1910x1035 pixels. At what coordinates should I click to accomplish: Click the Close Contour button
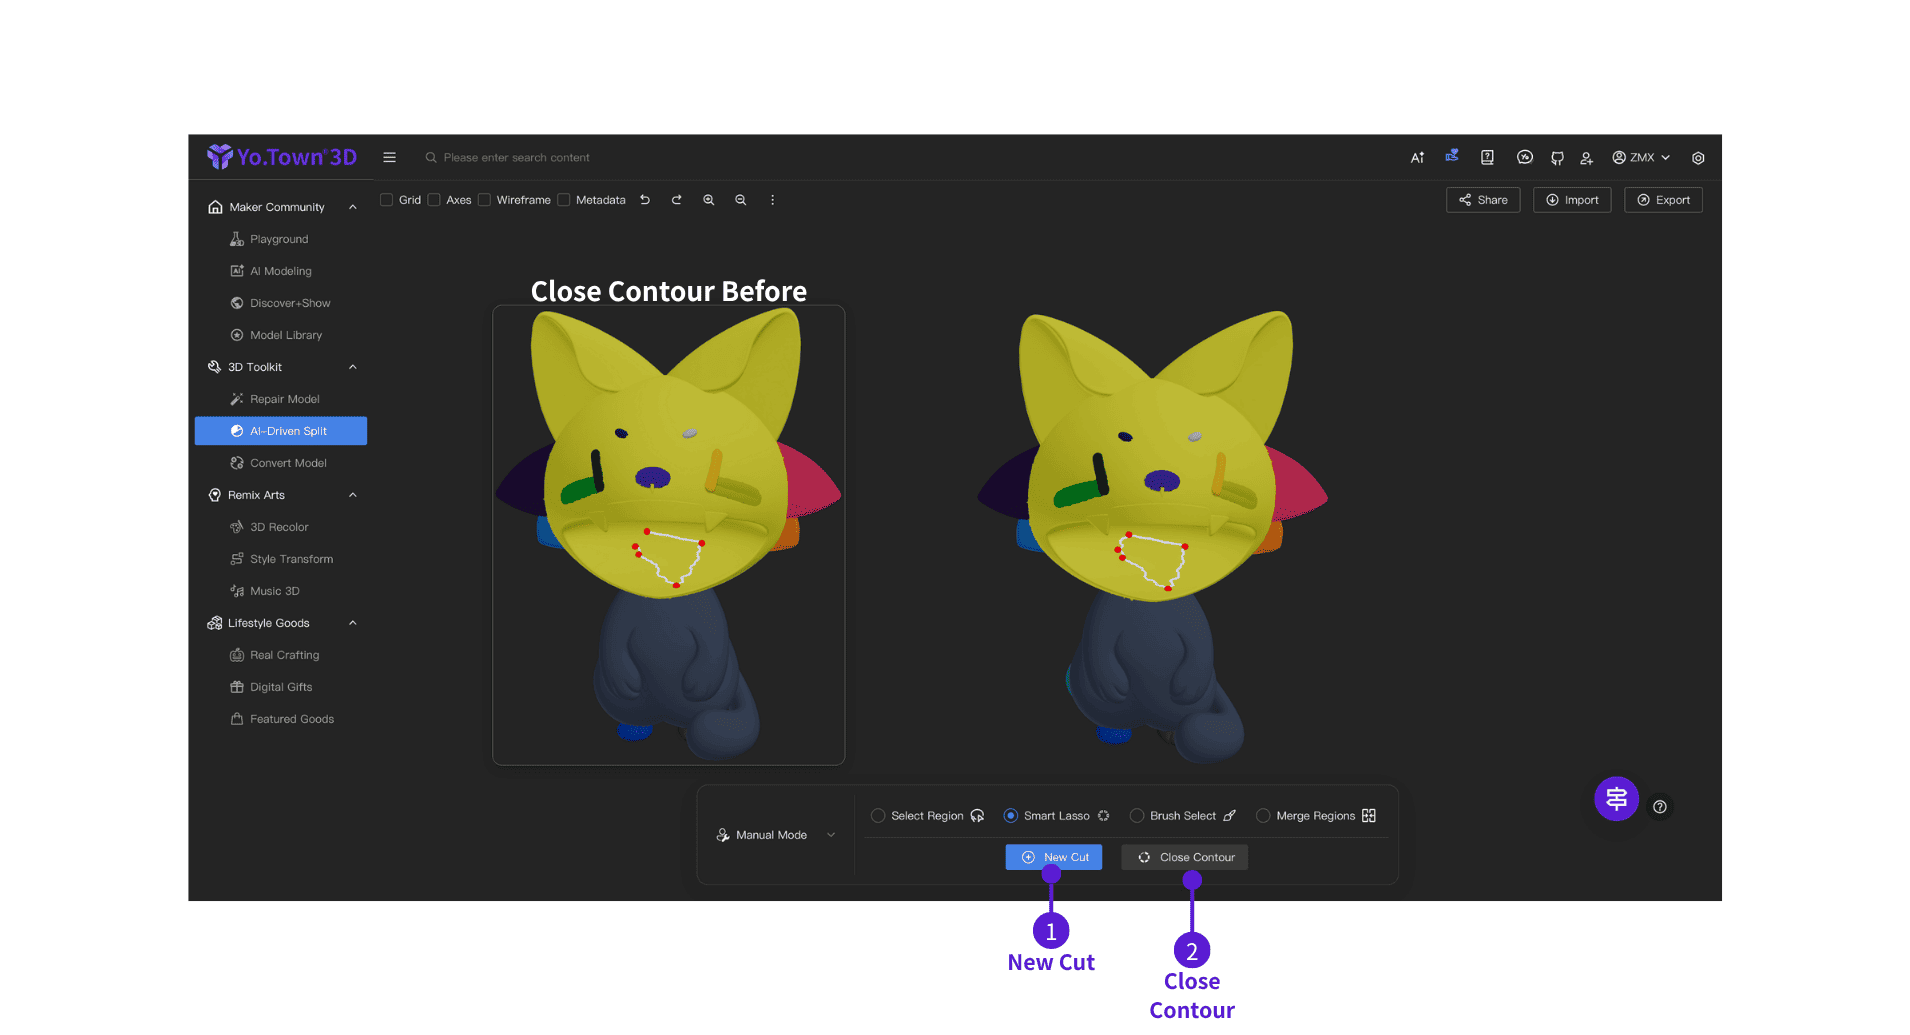[x=1185, y=857]
